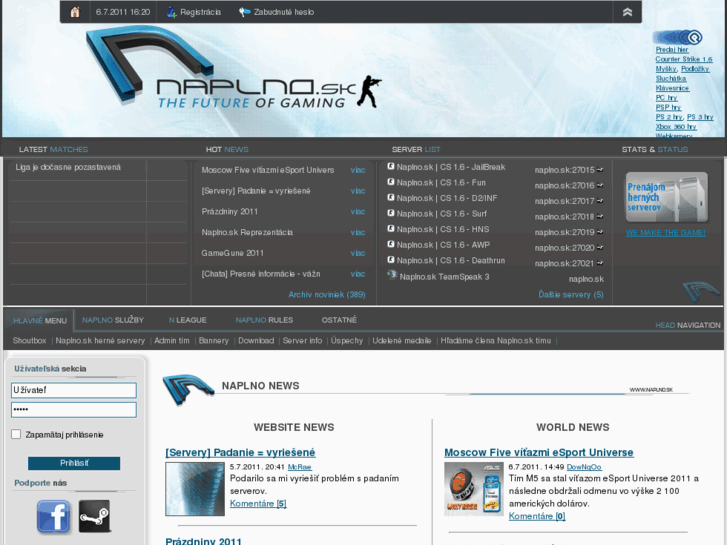Click author link DowNgOo

point(584,467)
